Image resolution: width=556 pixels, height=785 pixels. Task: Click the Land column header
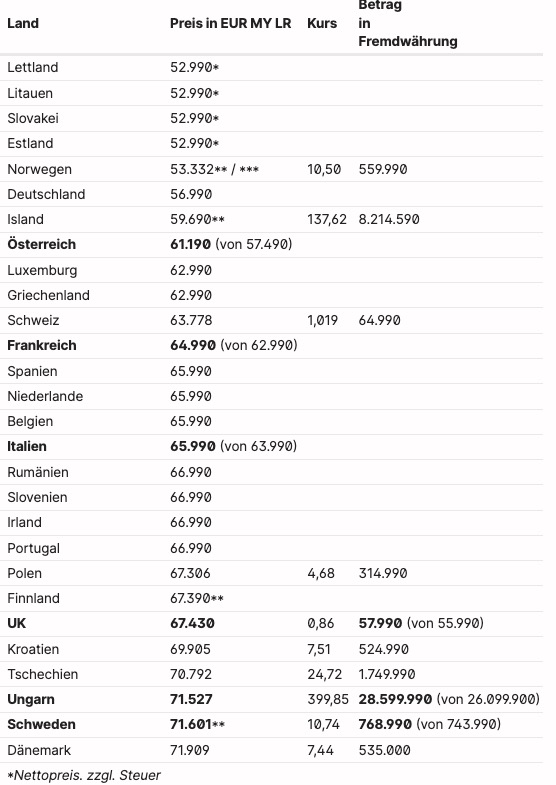(x=23, y=23)
